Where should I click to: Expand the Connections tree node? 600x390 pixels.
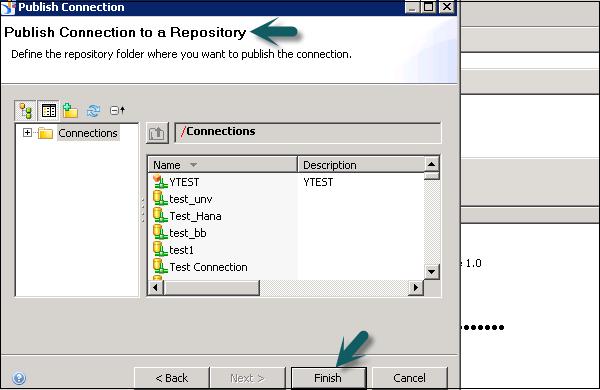pyautogui.click(x=27, y=132)
